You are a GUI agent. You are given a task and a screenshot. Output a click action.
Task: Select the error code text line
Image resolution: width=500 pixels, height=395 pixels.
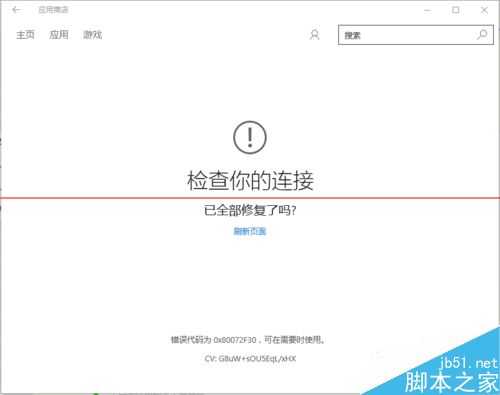coord(248,340)
